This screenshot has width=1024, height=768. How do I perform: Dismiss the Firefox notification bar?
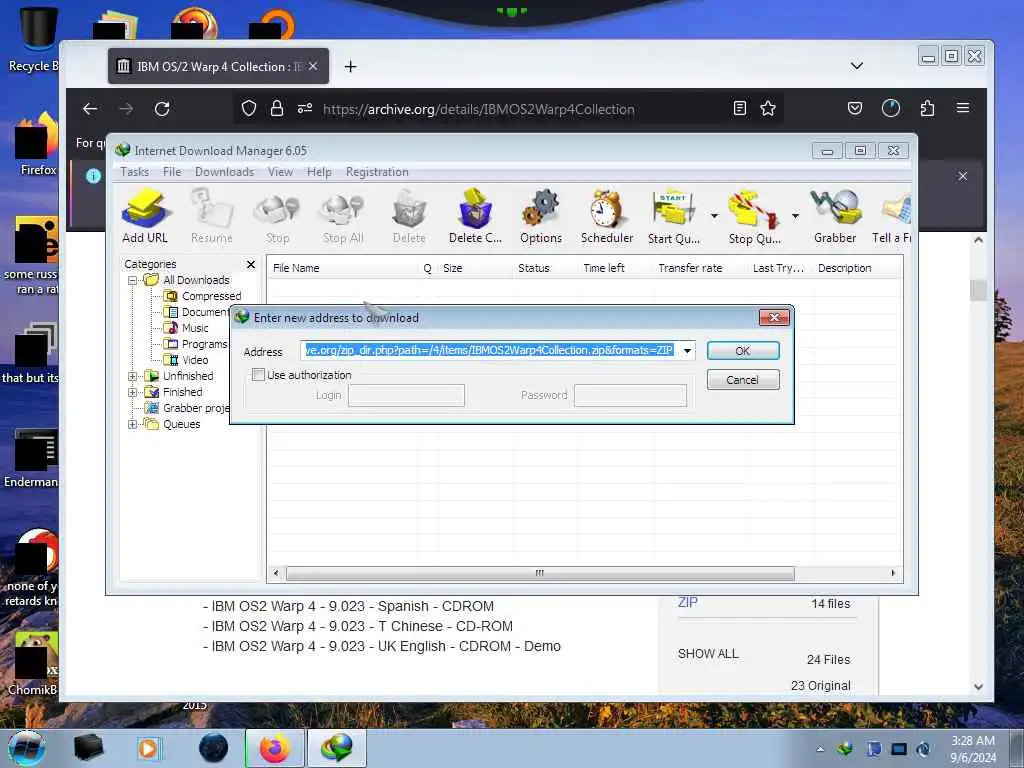963,176
